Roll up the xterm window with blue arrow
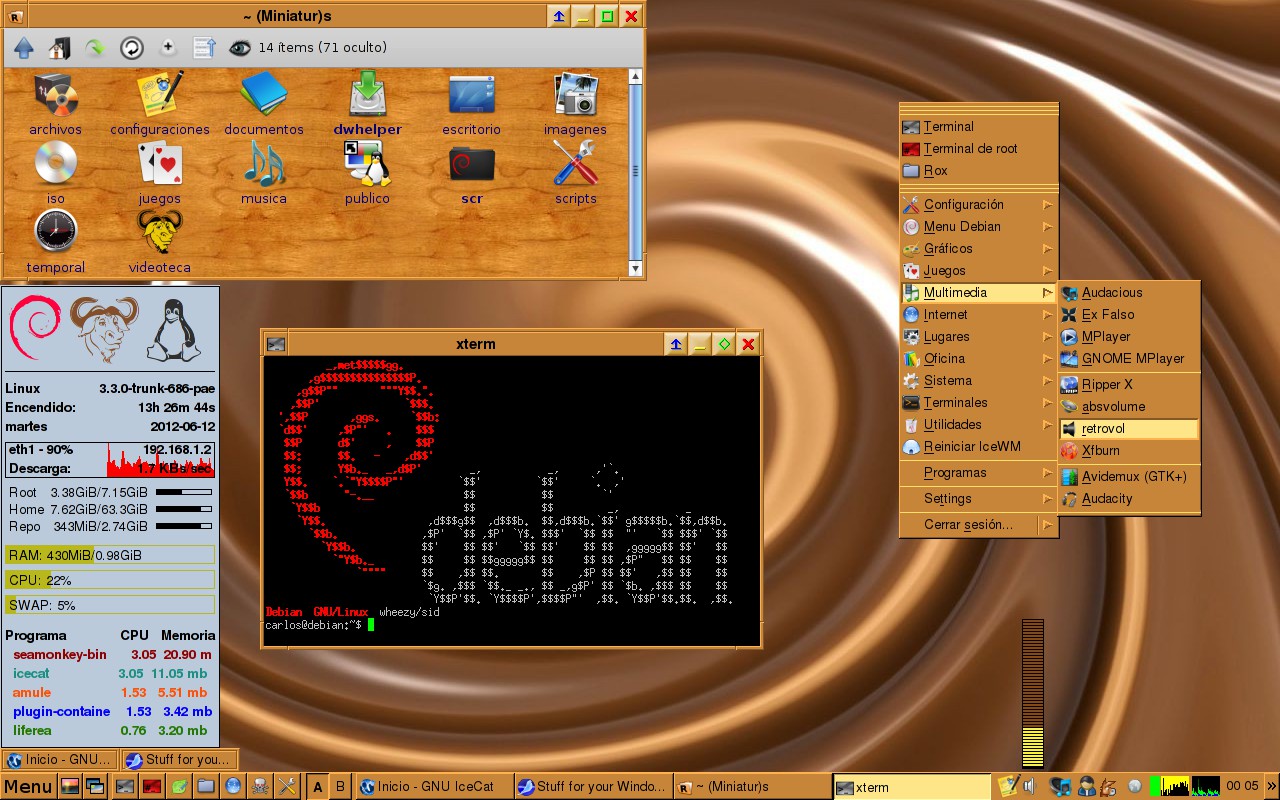This screenshot has height=800, width=1280. (x=676, y=344)
